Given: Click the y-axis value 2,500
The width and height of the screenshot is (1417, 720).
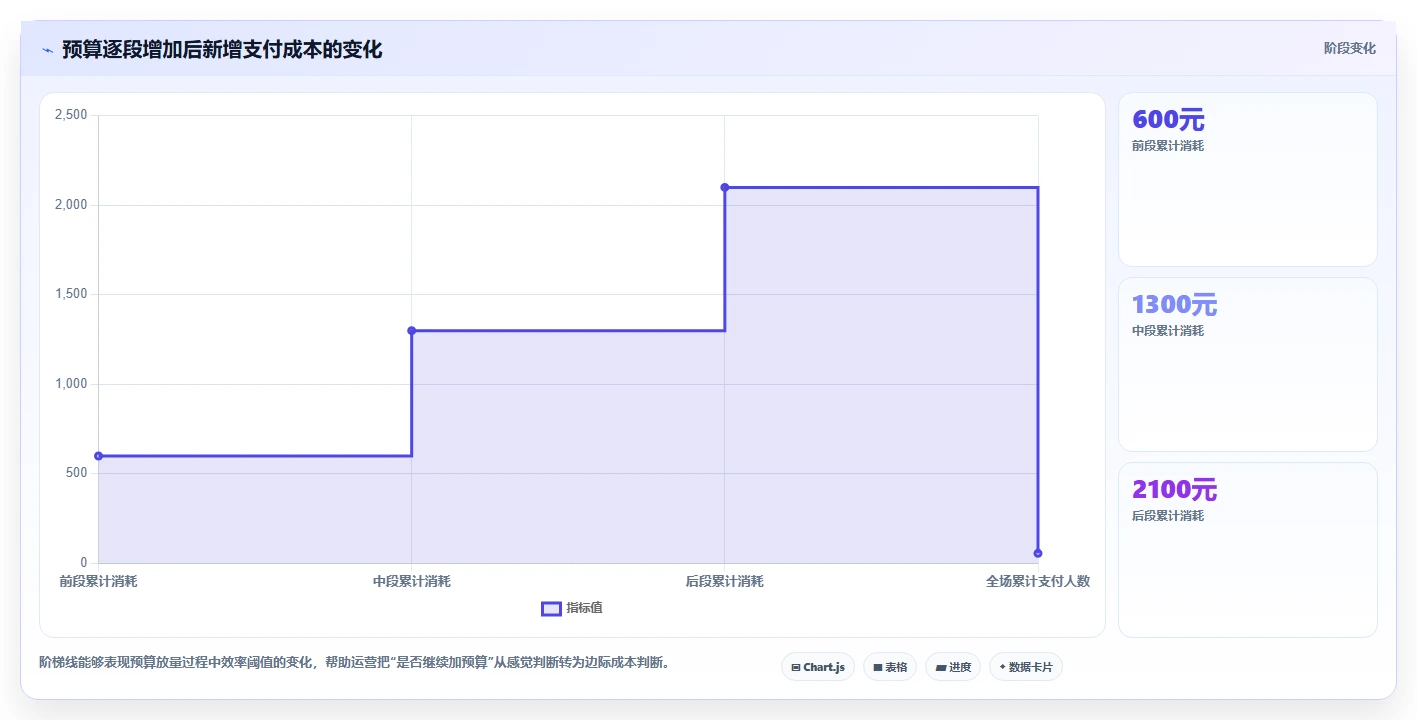Looking at the screenshot, I should [x=70, y=115].
